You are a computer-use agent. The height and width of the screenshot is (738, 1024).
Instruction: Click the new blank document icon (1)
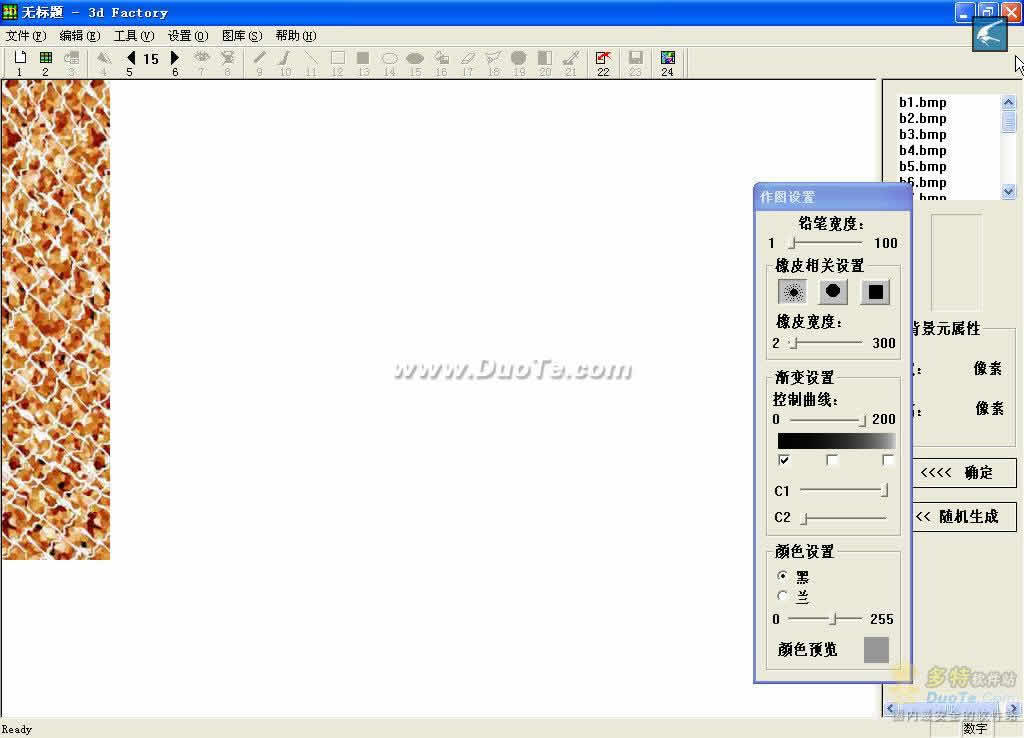tap(19, 59)
